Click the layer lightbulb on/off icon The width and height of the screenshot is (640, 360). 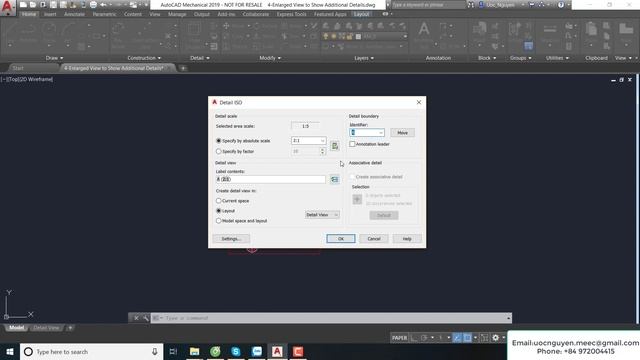coord(326,36)
